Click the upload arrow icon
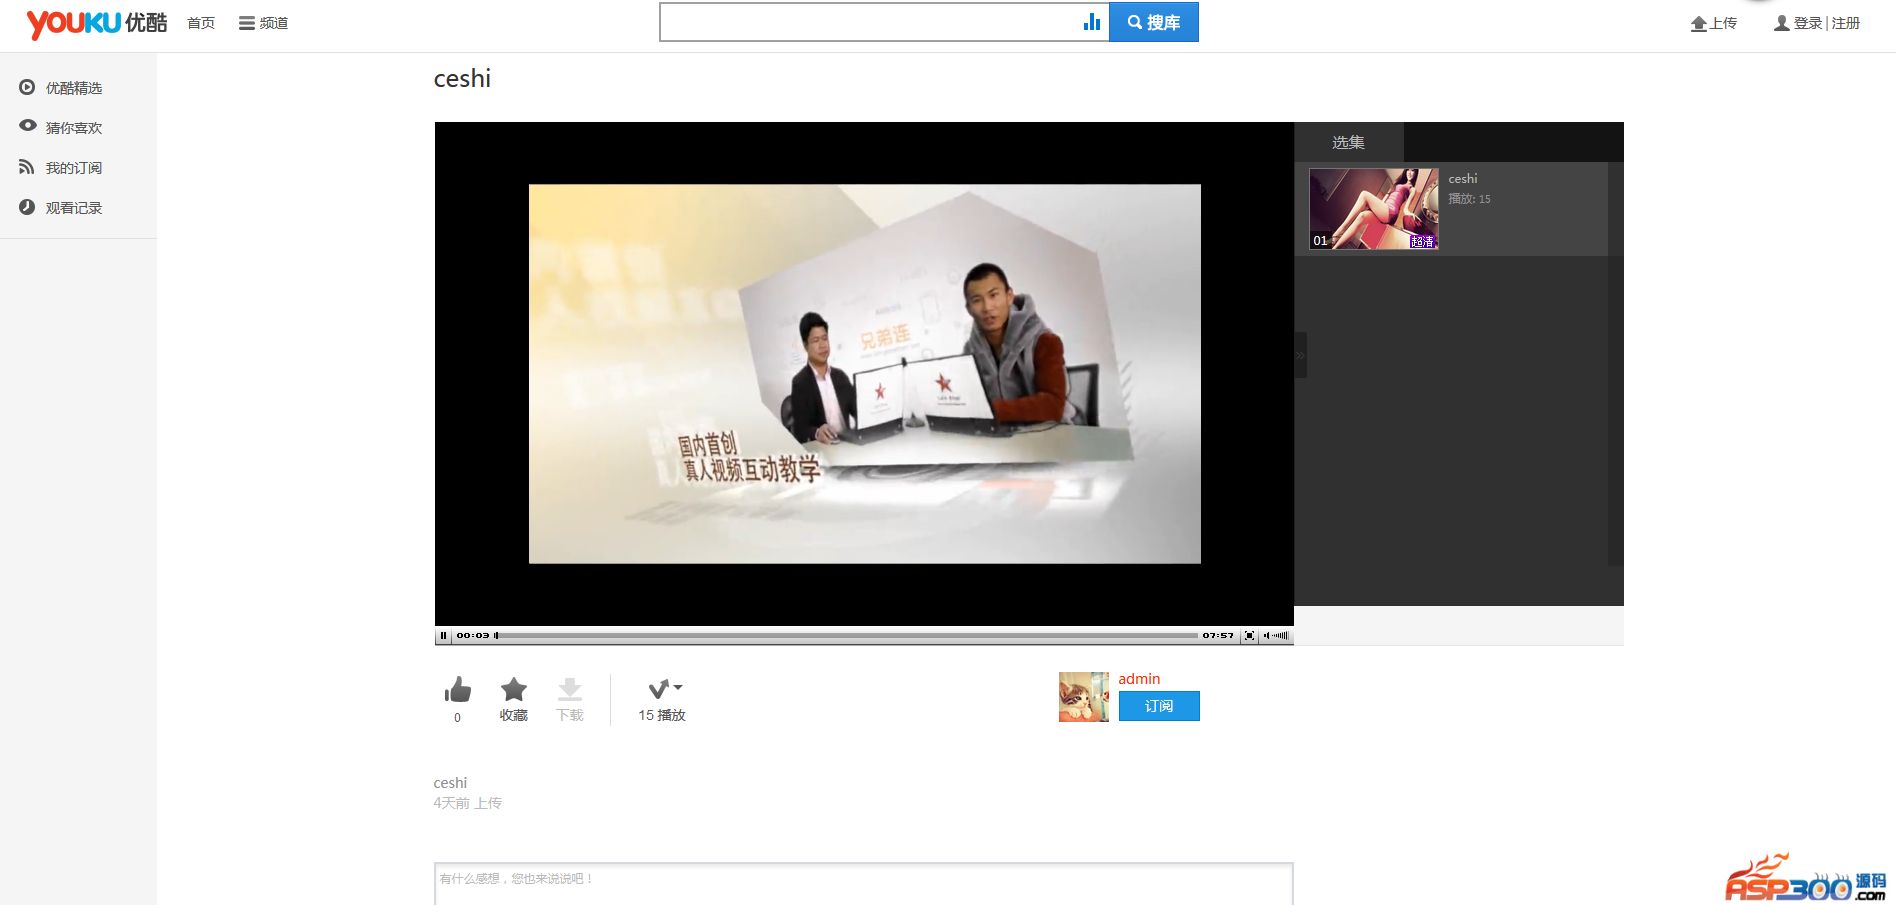This screenshot has height=905, width=1896. pyautogui.click(x=1699, y=24)
